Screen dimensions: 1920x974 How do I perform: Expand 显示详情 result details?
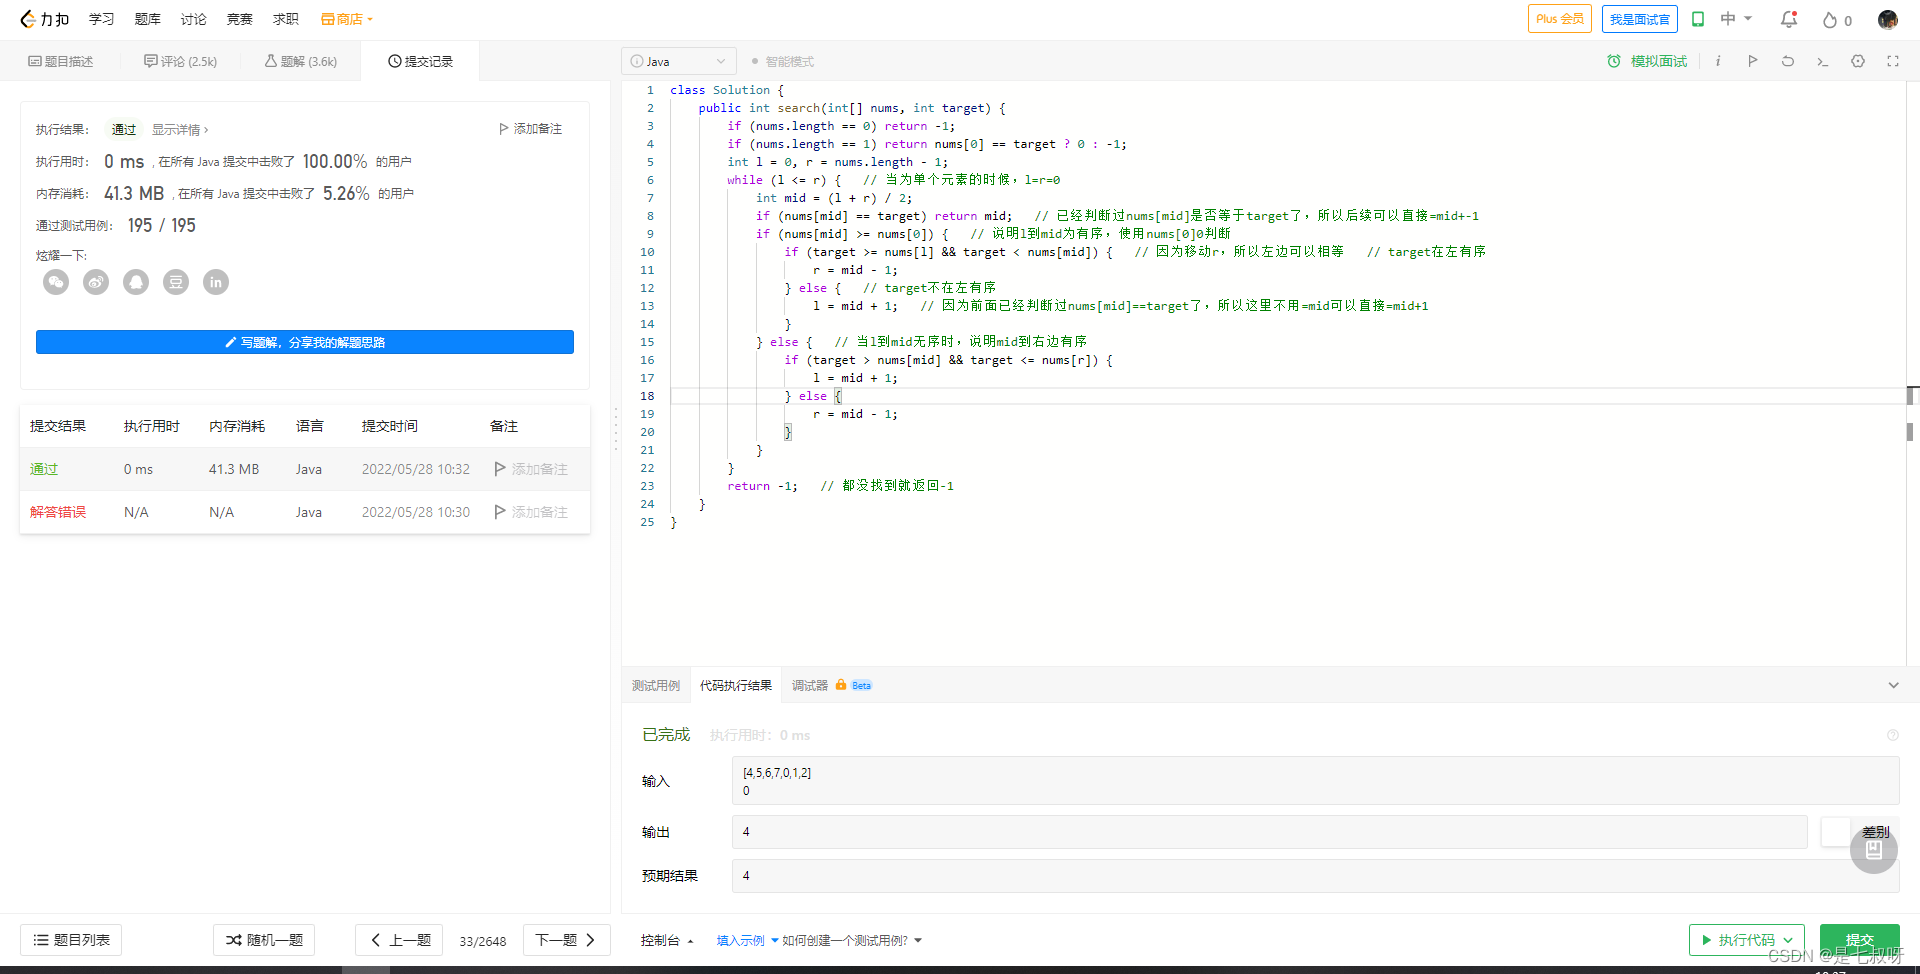click(x=180, y=130)
